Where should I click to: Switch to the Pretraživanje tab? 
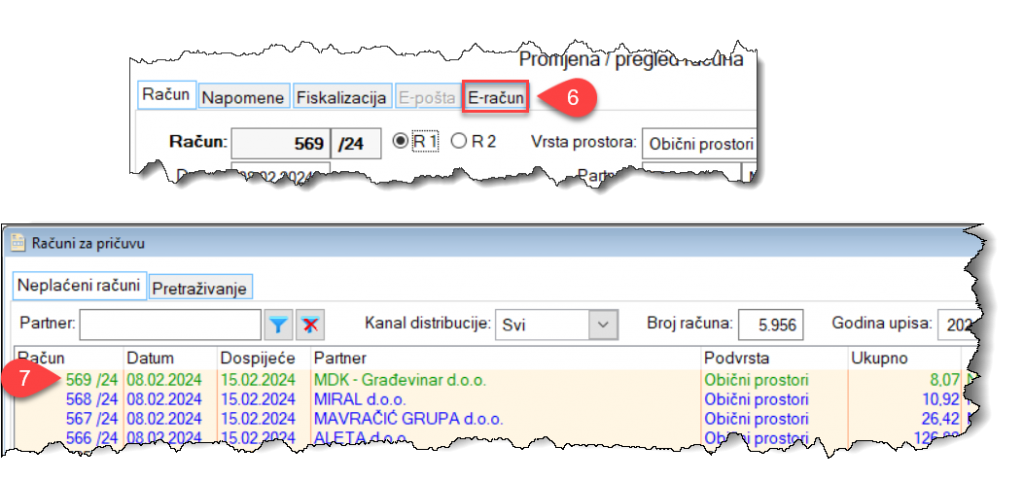[x=200, y=288]
